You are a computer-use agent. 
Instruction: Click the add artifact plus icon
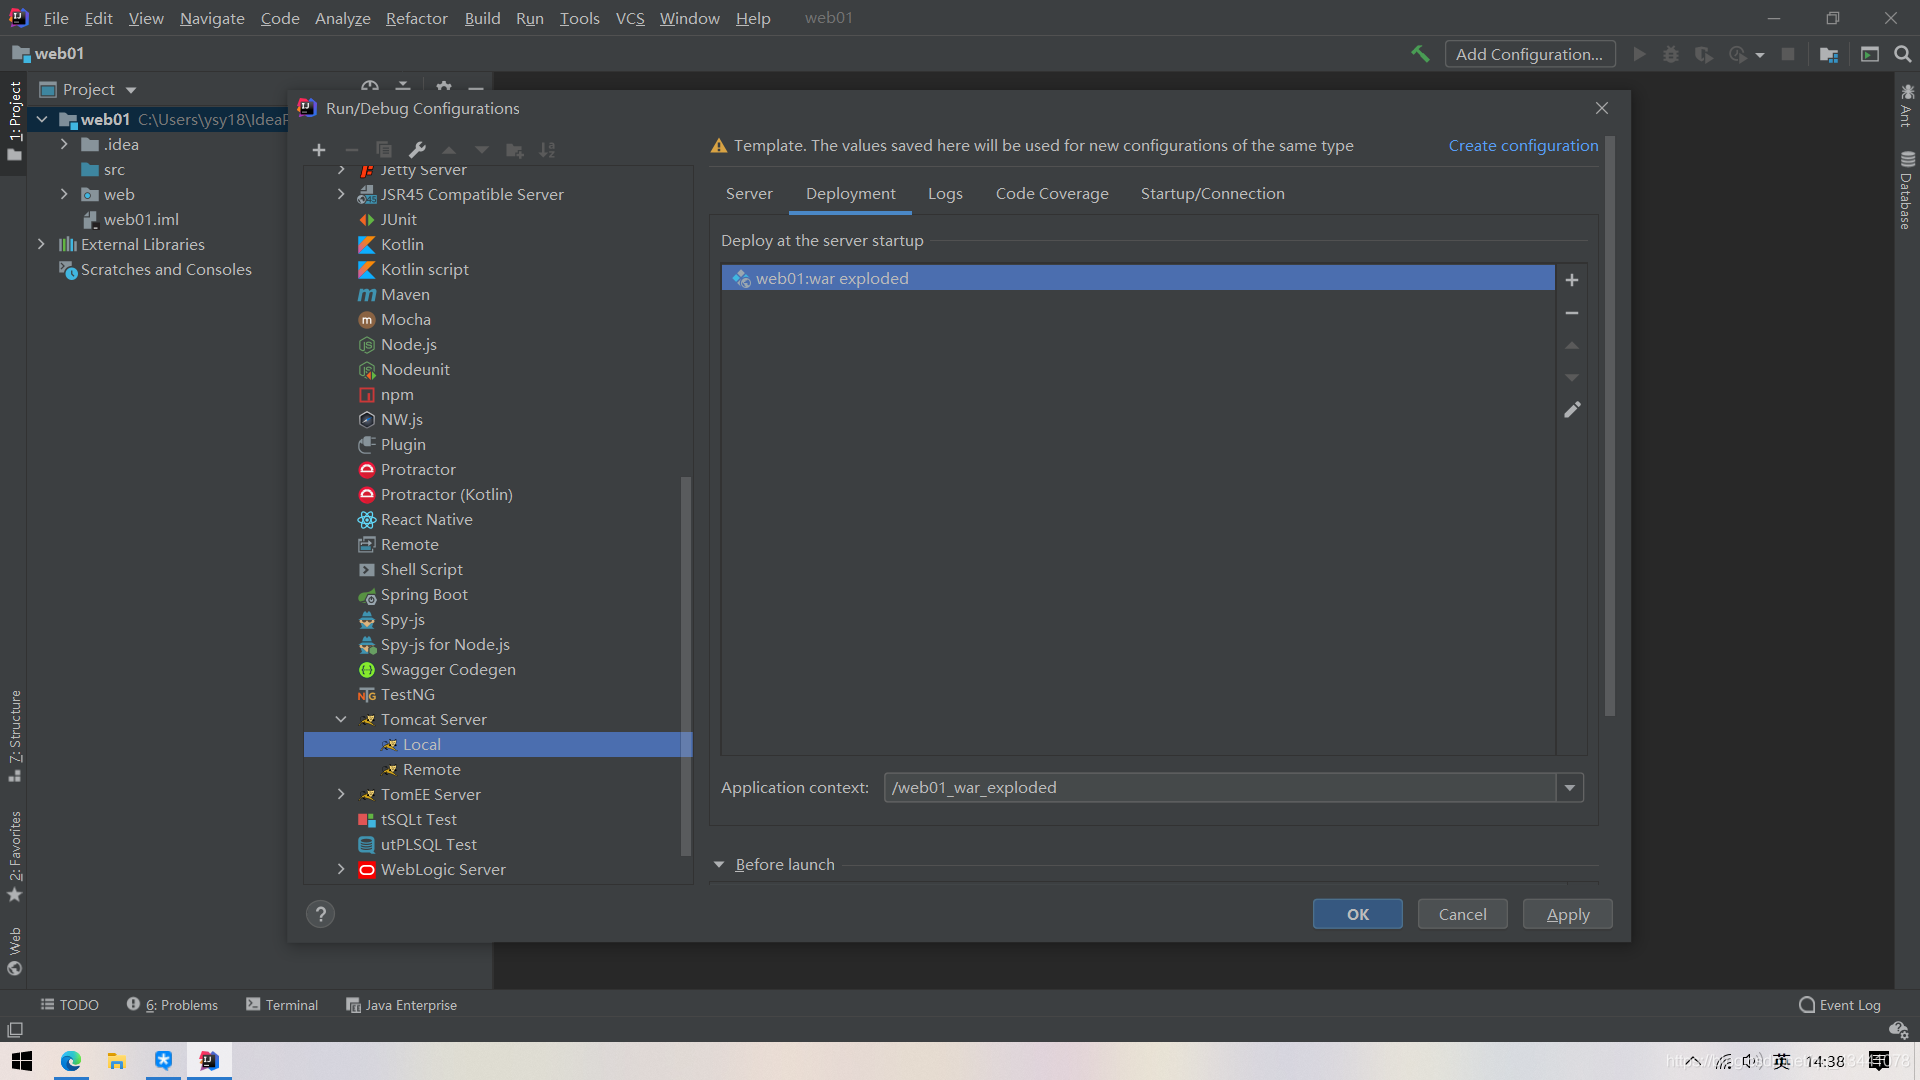point(1572,278)
